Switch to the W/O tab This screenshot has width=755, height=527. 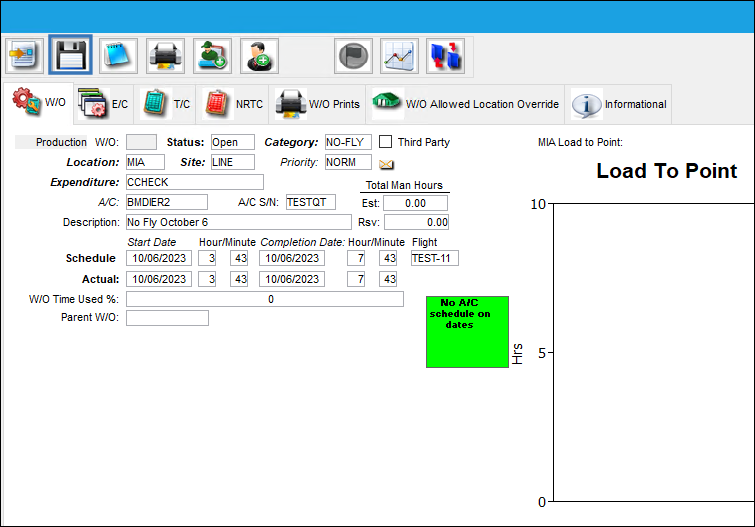point(39,102)
